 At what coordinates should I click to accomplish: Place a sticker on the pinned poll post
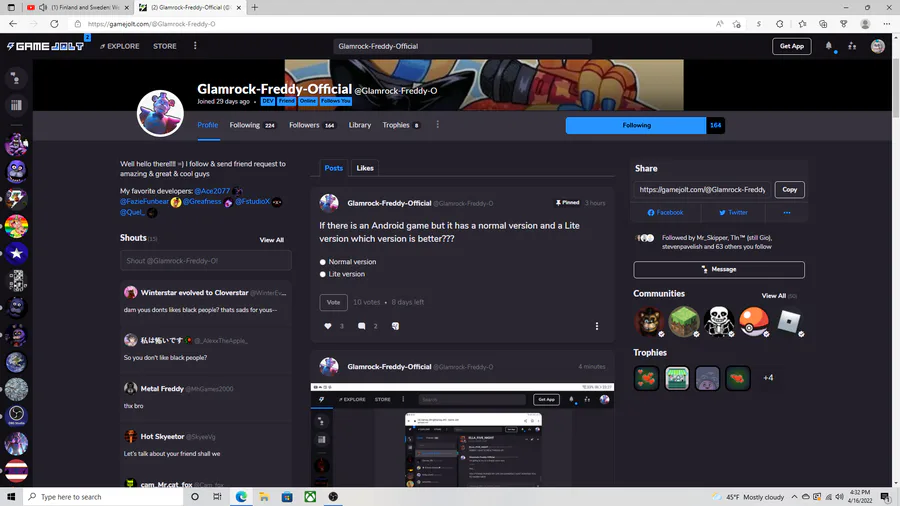[395, 326]
